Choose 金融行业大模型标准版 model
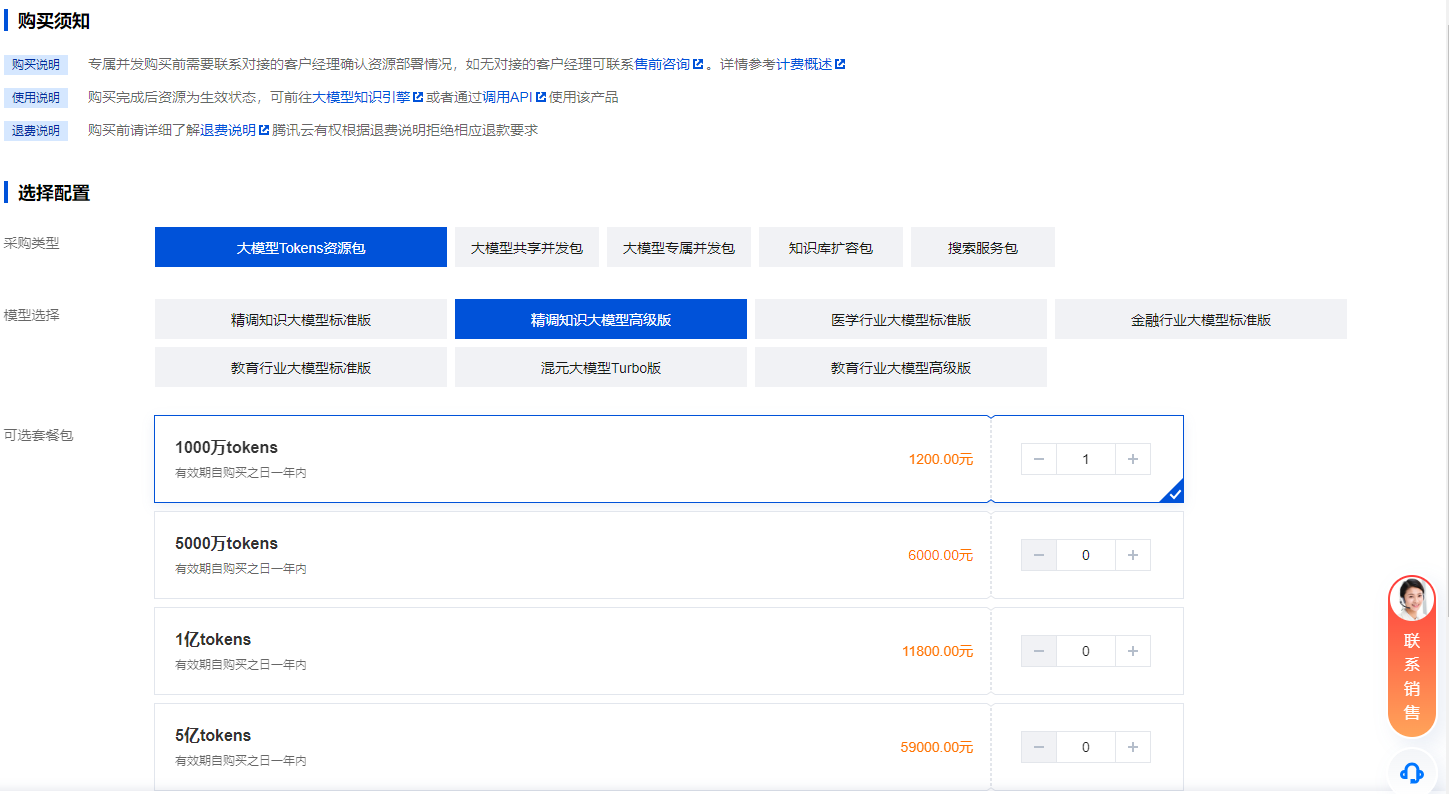The height and width of the screenshot is (794, 1449). coord(1201,319)
